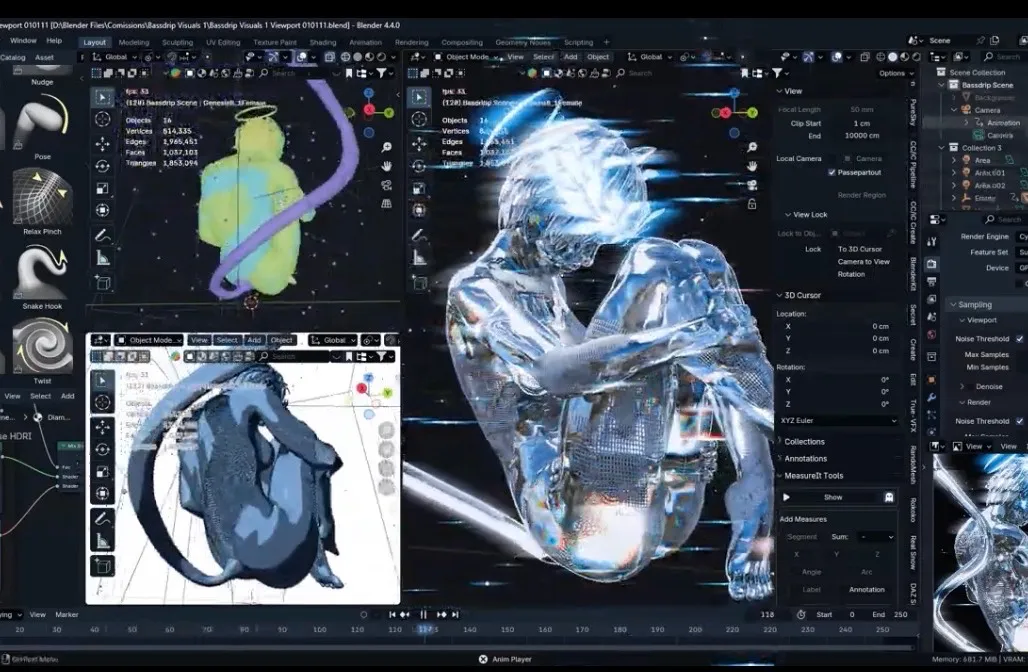Switch to the Sculpting workspace tab
The width and height of the screenshot is (1028, 672).
pos(177,43)
